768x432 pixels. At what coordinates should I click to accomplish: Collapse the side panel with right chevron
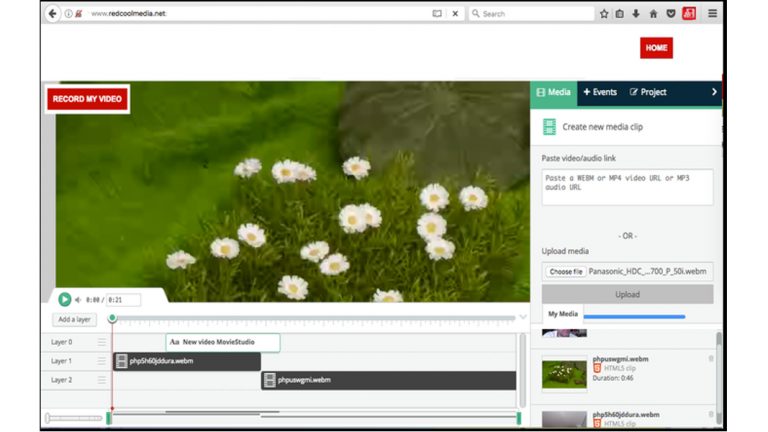pos(714,92)
